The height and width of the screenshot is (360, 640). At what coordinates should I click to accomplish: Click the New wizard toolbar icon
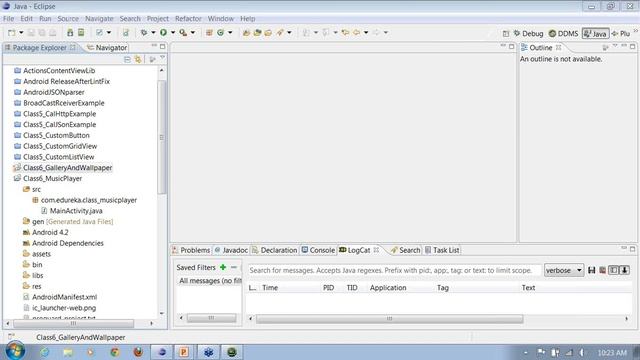point(11,33)
